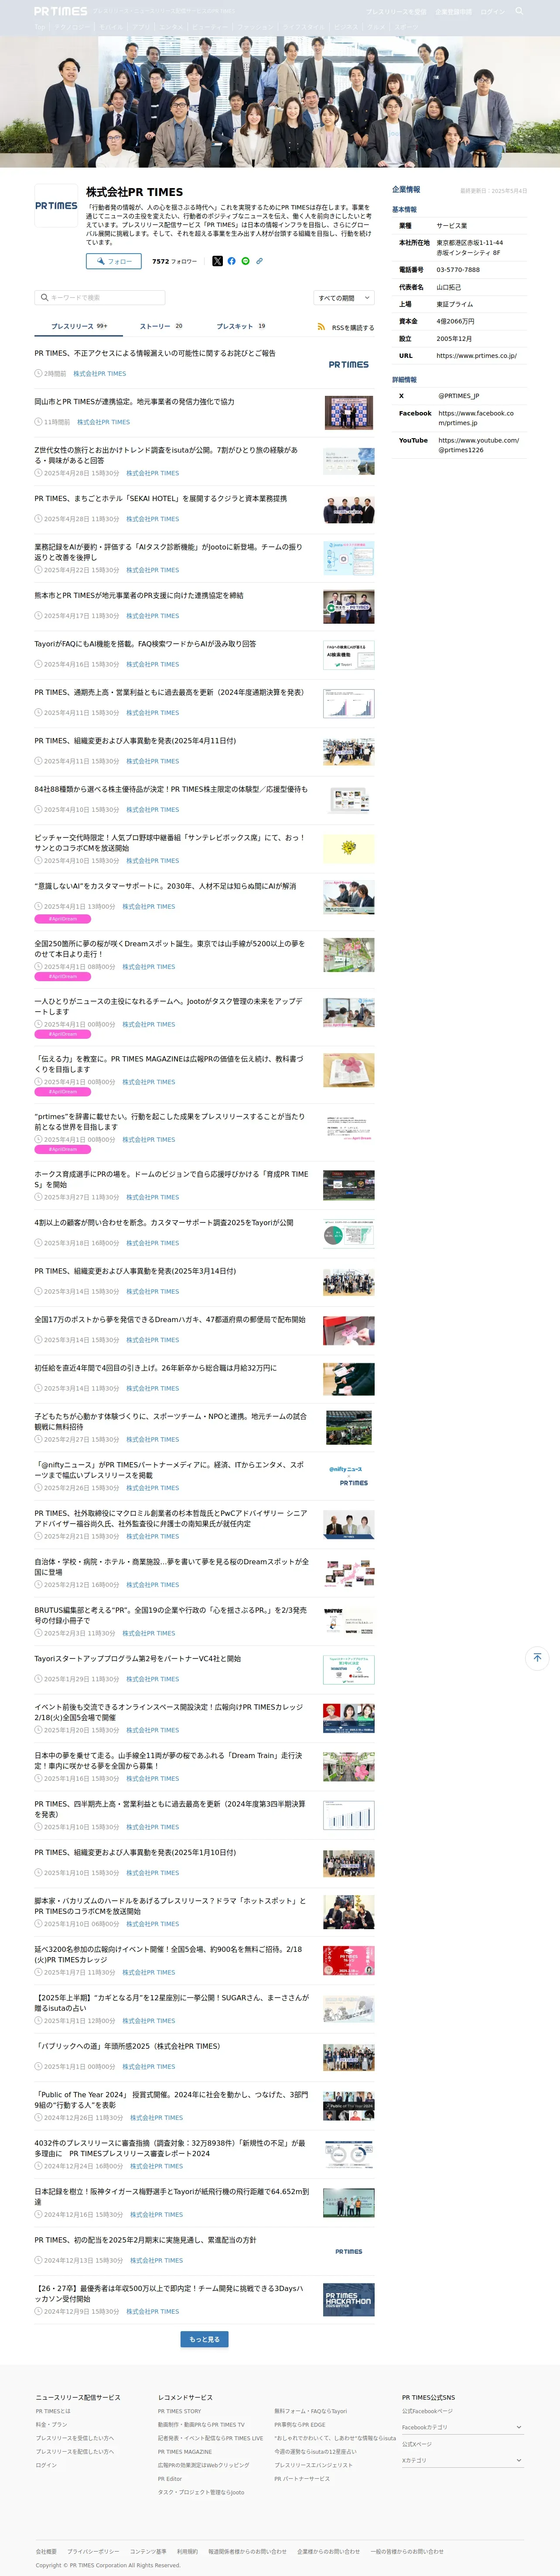The height and width of the screenshot is (2576, 560).
Task: Open the LINE share icon
Action: click(245, 261)
